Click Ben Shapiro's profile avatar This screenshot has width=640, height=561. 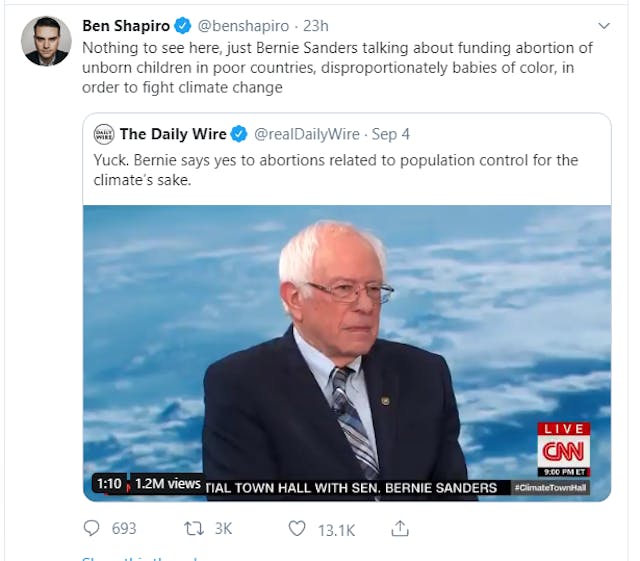click(x=46, y=41)
